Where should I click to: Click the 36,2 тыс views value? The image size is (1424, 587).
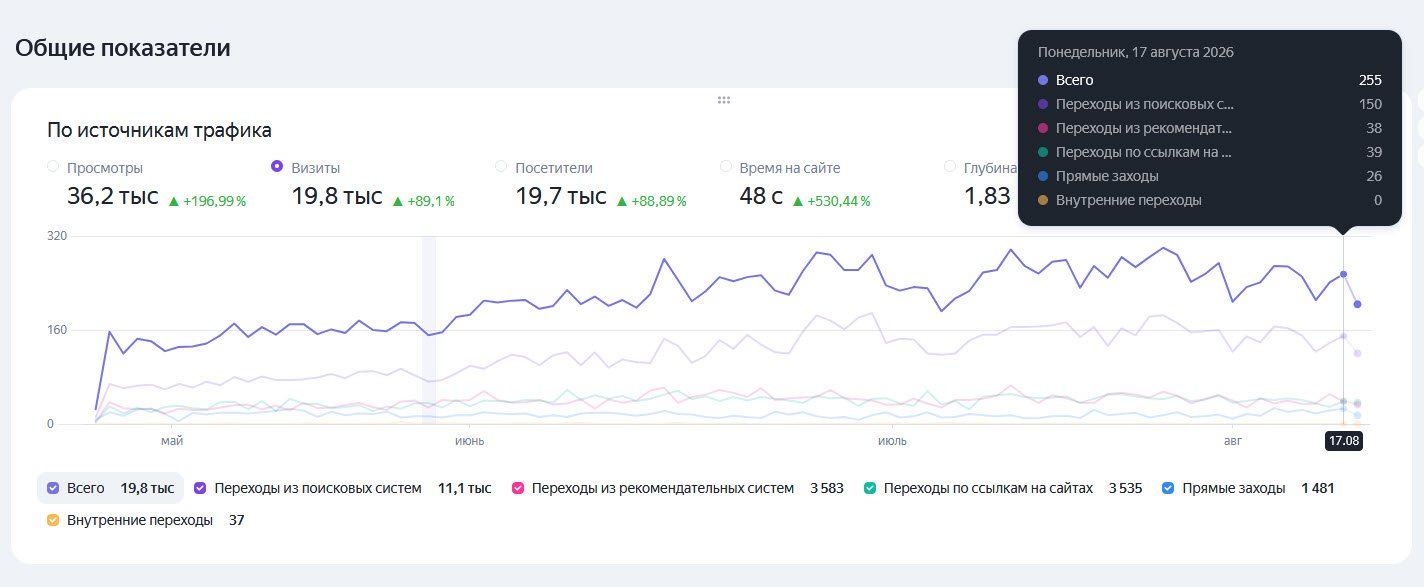tap(113, 196)
